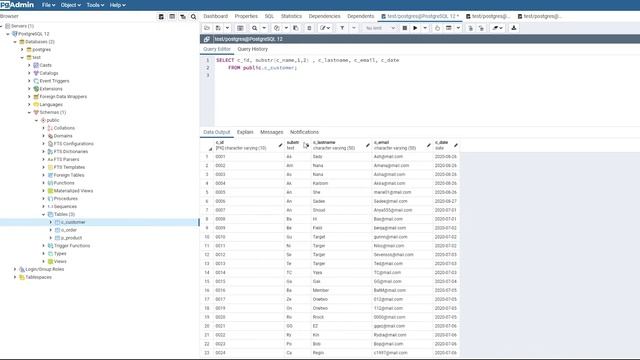Click the Paste rows toolbar icon

point(296,28)
